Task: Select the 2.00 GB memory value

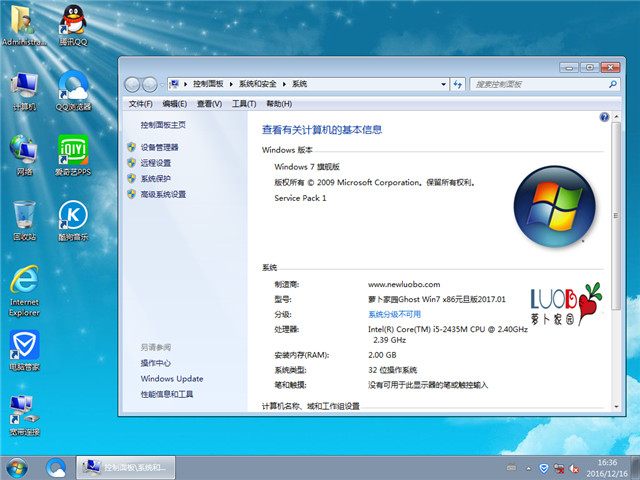Action: tap(382, 355)
